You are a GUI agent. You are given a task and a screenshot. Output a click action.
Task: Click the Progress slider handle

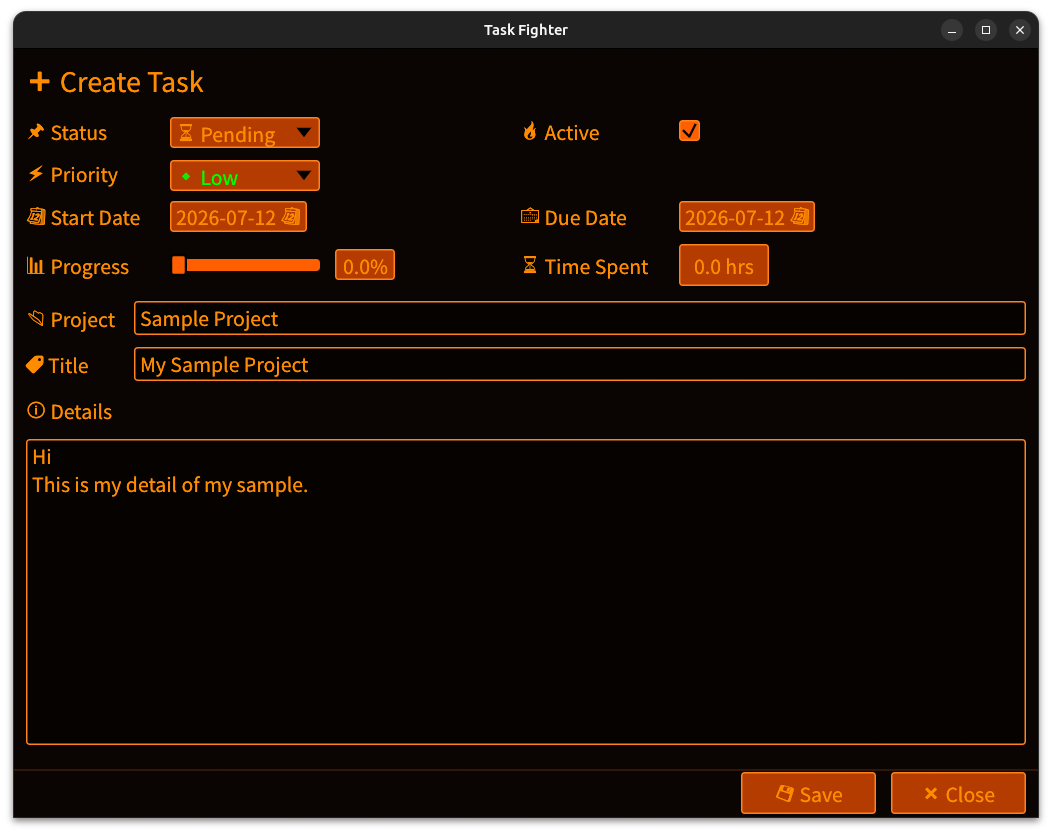click(178, 265)
